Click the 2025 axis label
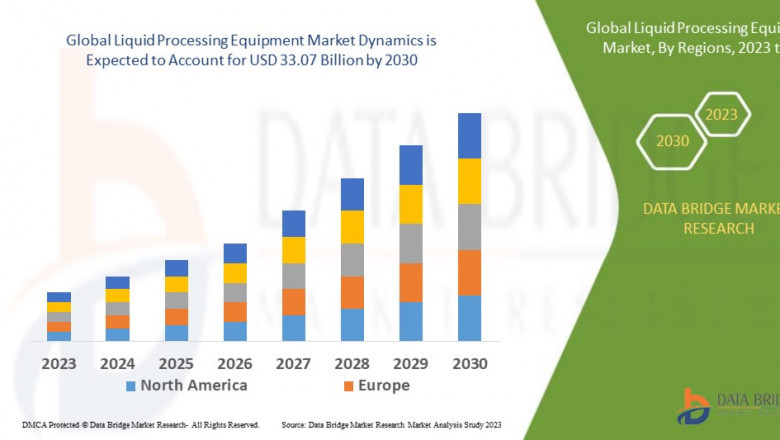This screenshot has width=780, height=440. click(x=176, y=364)
